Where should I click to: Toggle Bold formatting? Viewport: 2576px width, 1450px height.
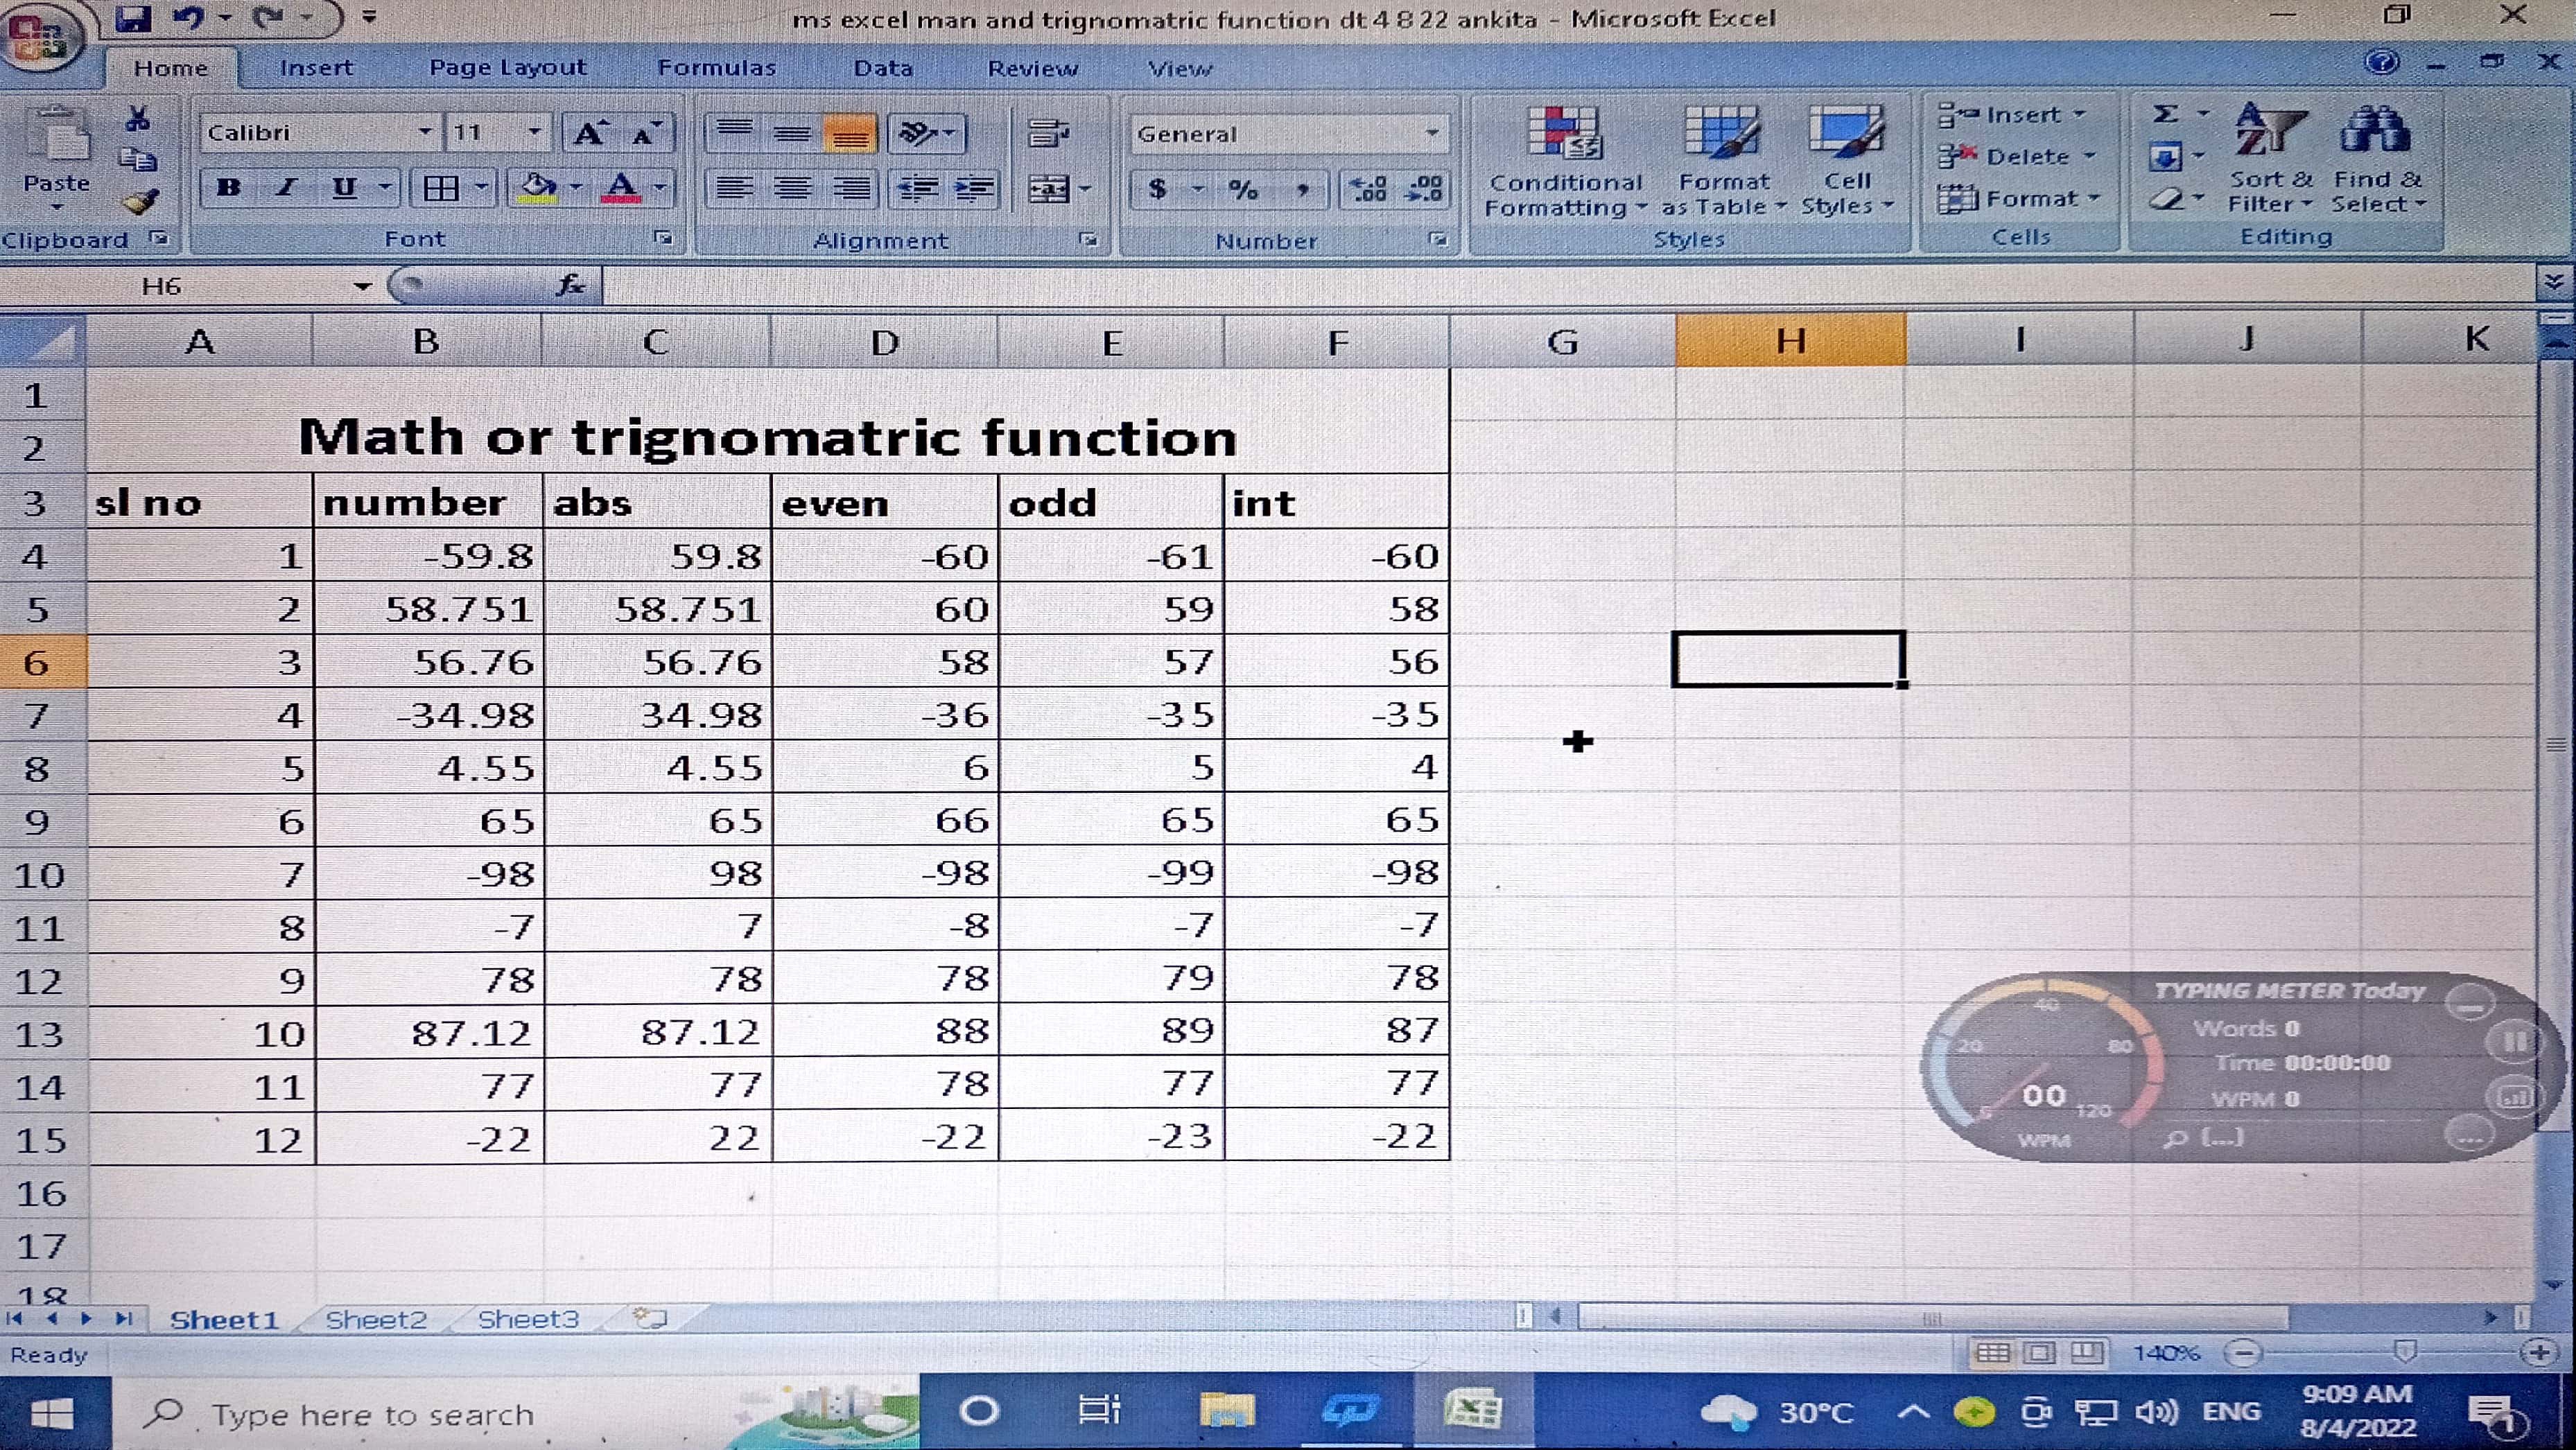tap(229, 188)
